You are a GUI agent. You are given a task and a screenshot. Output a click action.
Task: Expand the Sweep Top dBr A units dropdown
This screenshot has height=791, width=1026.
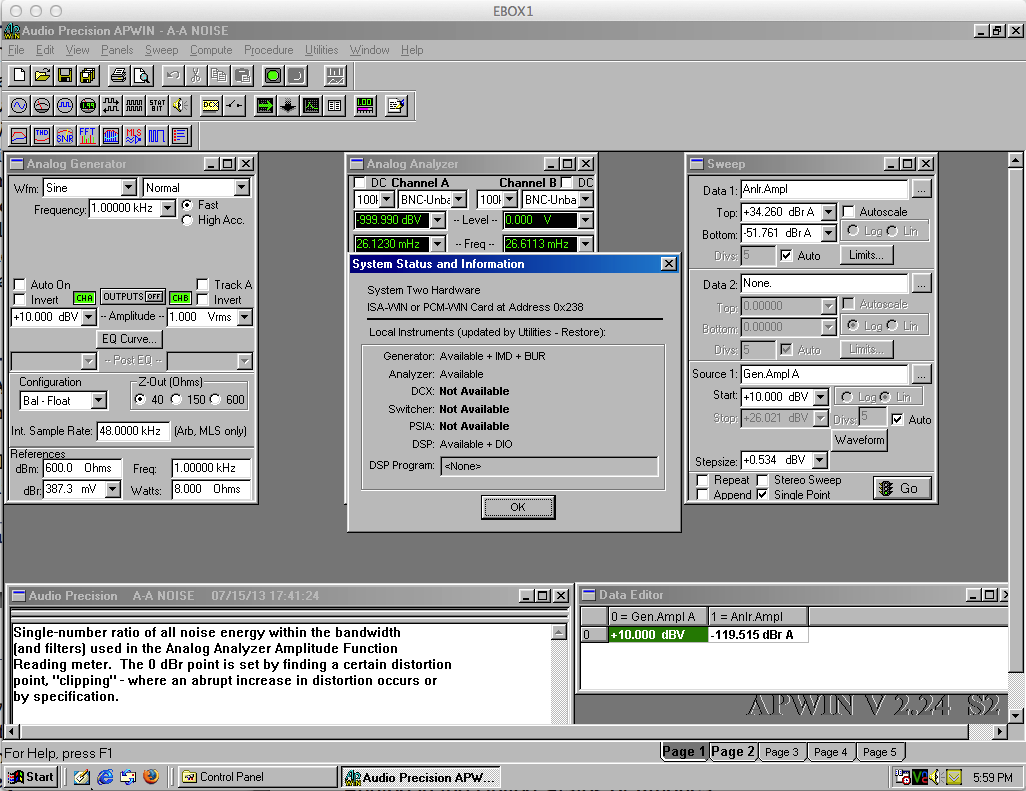point(829,212)
